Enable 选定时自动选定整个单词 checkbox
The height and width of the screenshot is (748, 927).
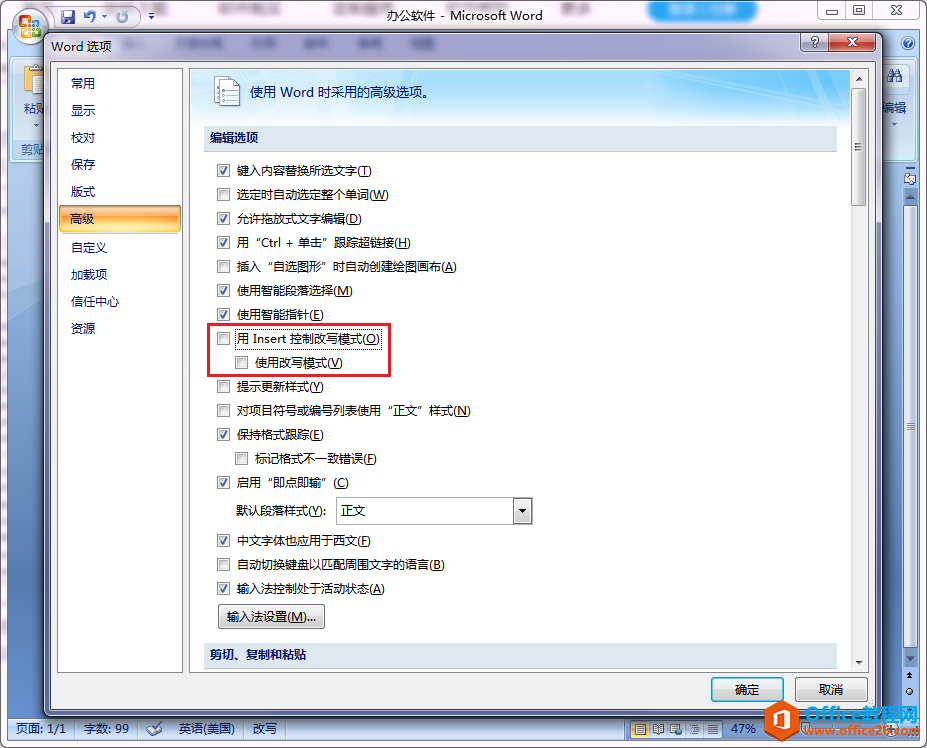pos(223,195)
